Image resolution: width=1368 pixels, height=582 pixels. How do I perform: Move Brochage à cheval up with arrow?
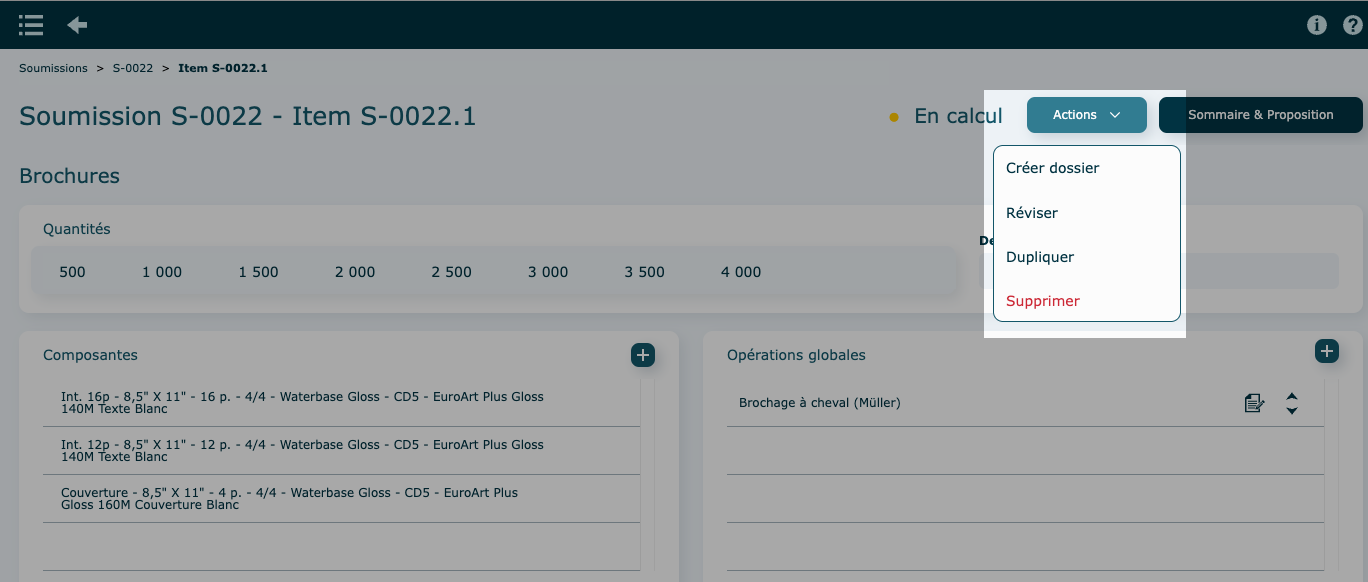(1292, 397)
